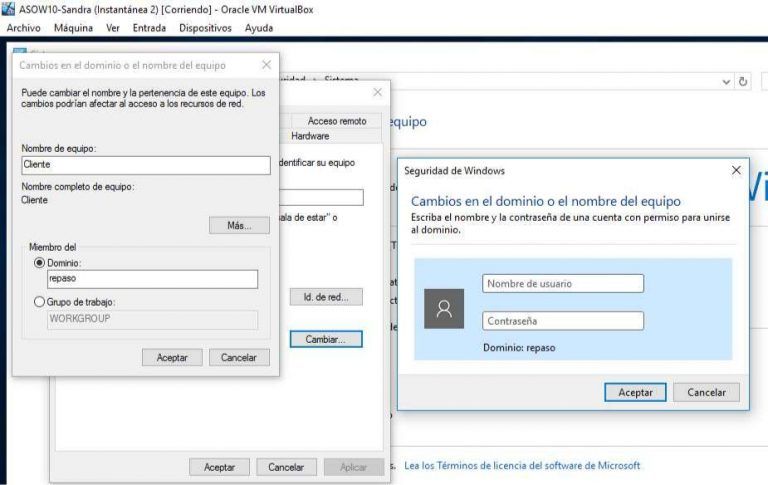Click the disabled WORKGROUP field
768x485 pixels.
[x=152, y=319]
